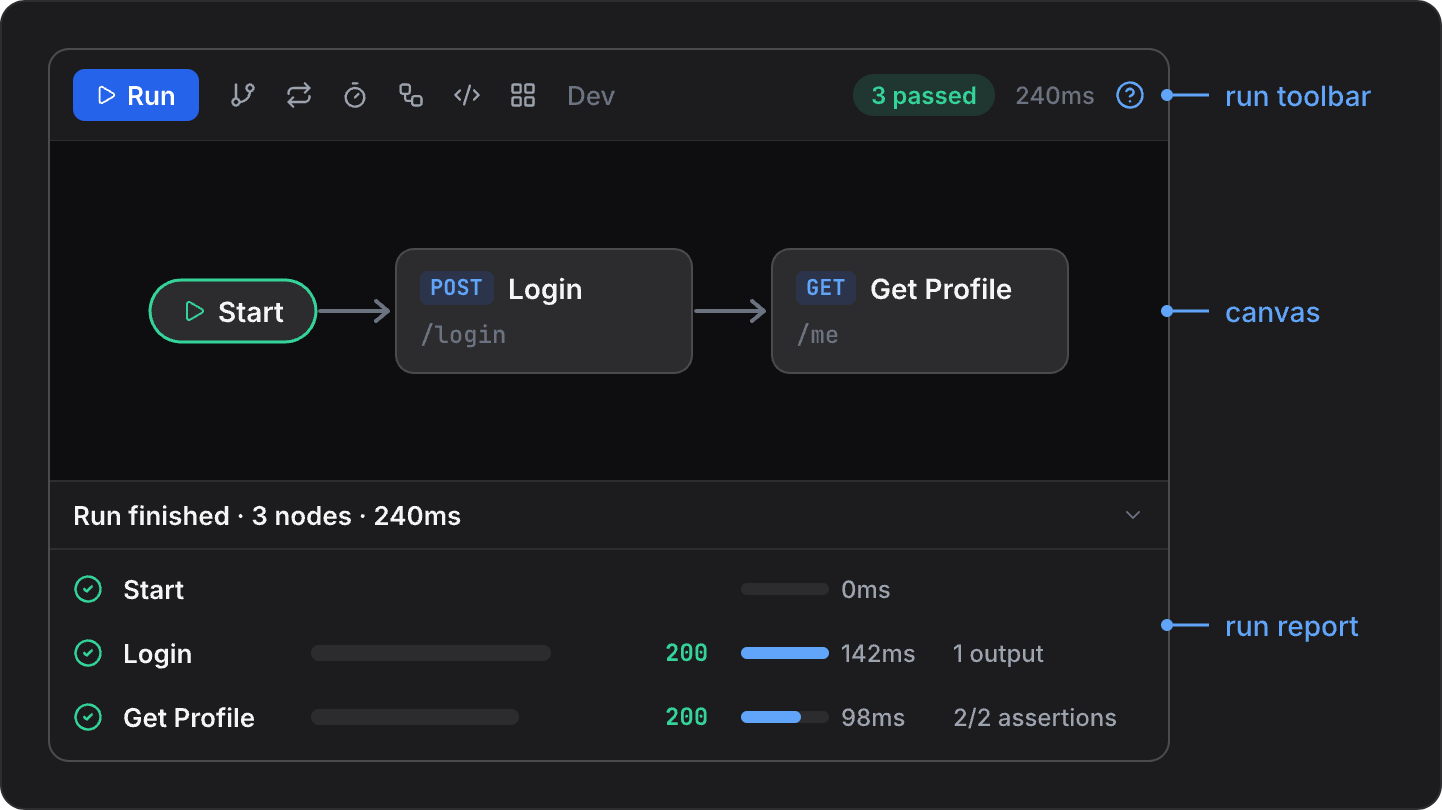Click the 142ms timing bar for Login
Viewport: 1442px width, 810px height.
click(785, 653)
